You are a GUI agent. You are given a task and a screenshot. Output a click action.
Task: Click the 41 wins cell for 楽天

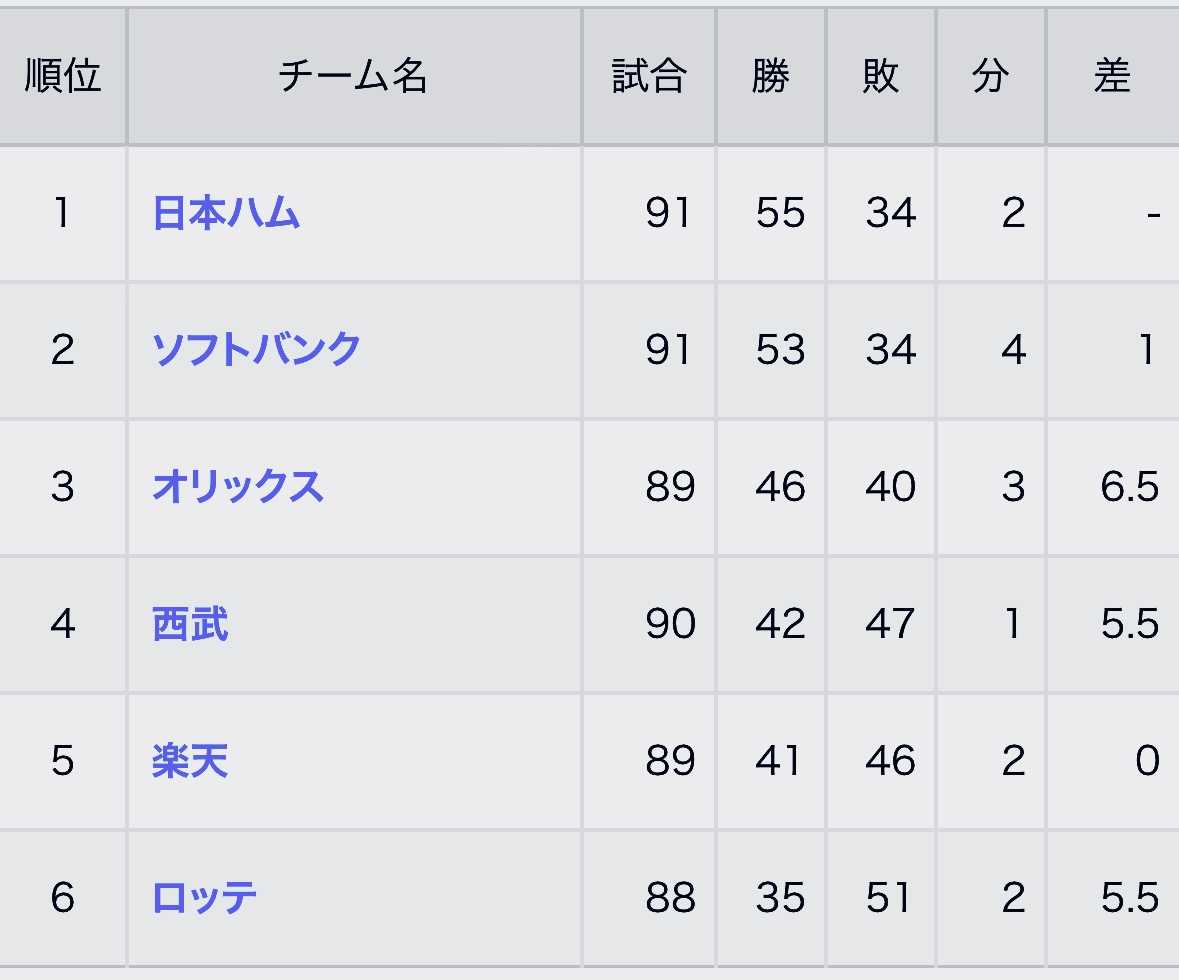(778, 761)
